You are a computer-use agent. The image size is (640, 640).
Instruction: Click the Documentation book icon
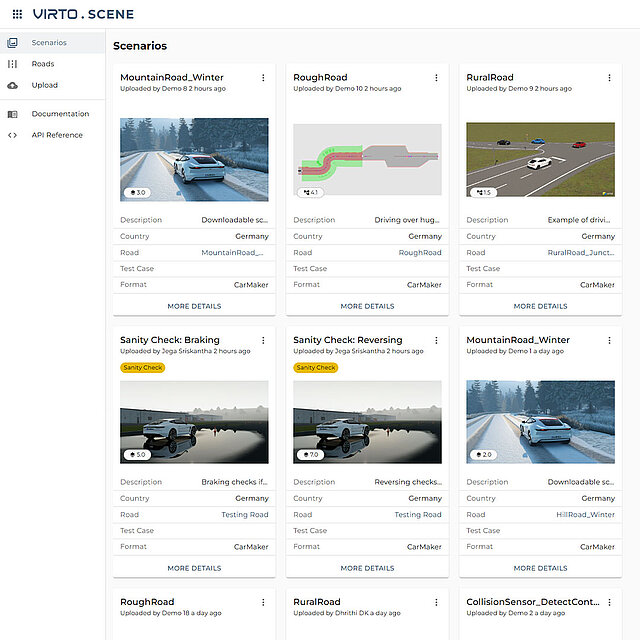tap(12, 114)
